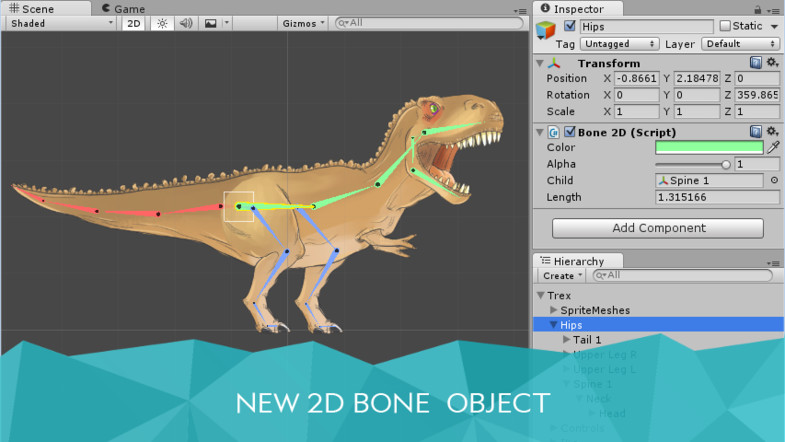
Task: Open the Static flags dropdown arrow
Action: pyautogui.click(x=774, y=27)
